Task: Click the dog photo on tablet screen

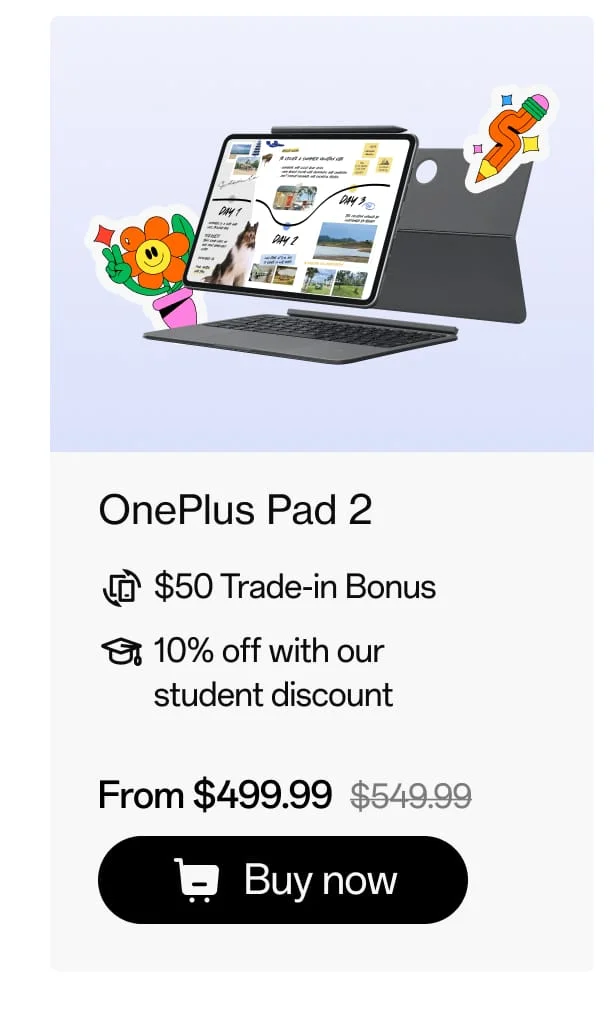Action: tap(236, 254)
